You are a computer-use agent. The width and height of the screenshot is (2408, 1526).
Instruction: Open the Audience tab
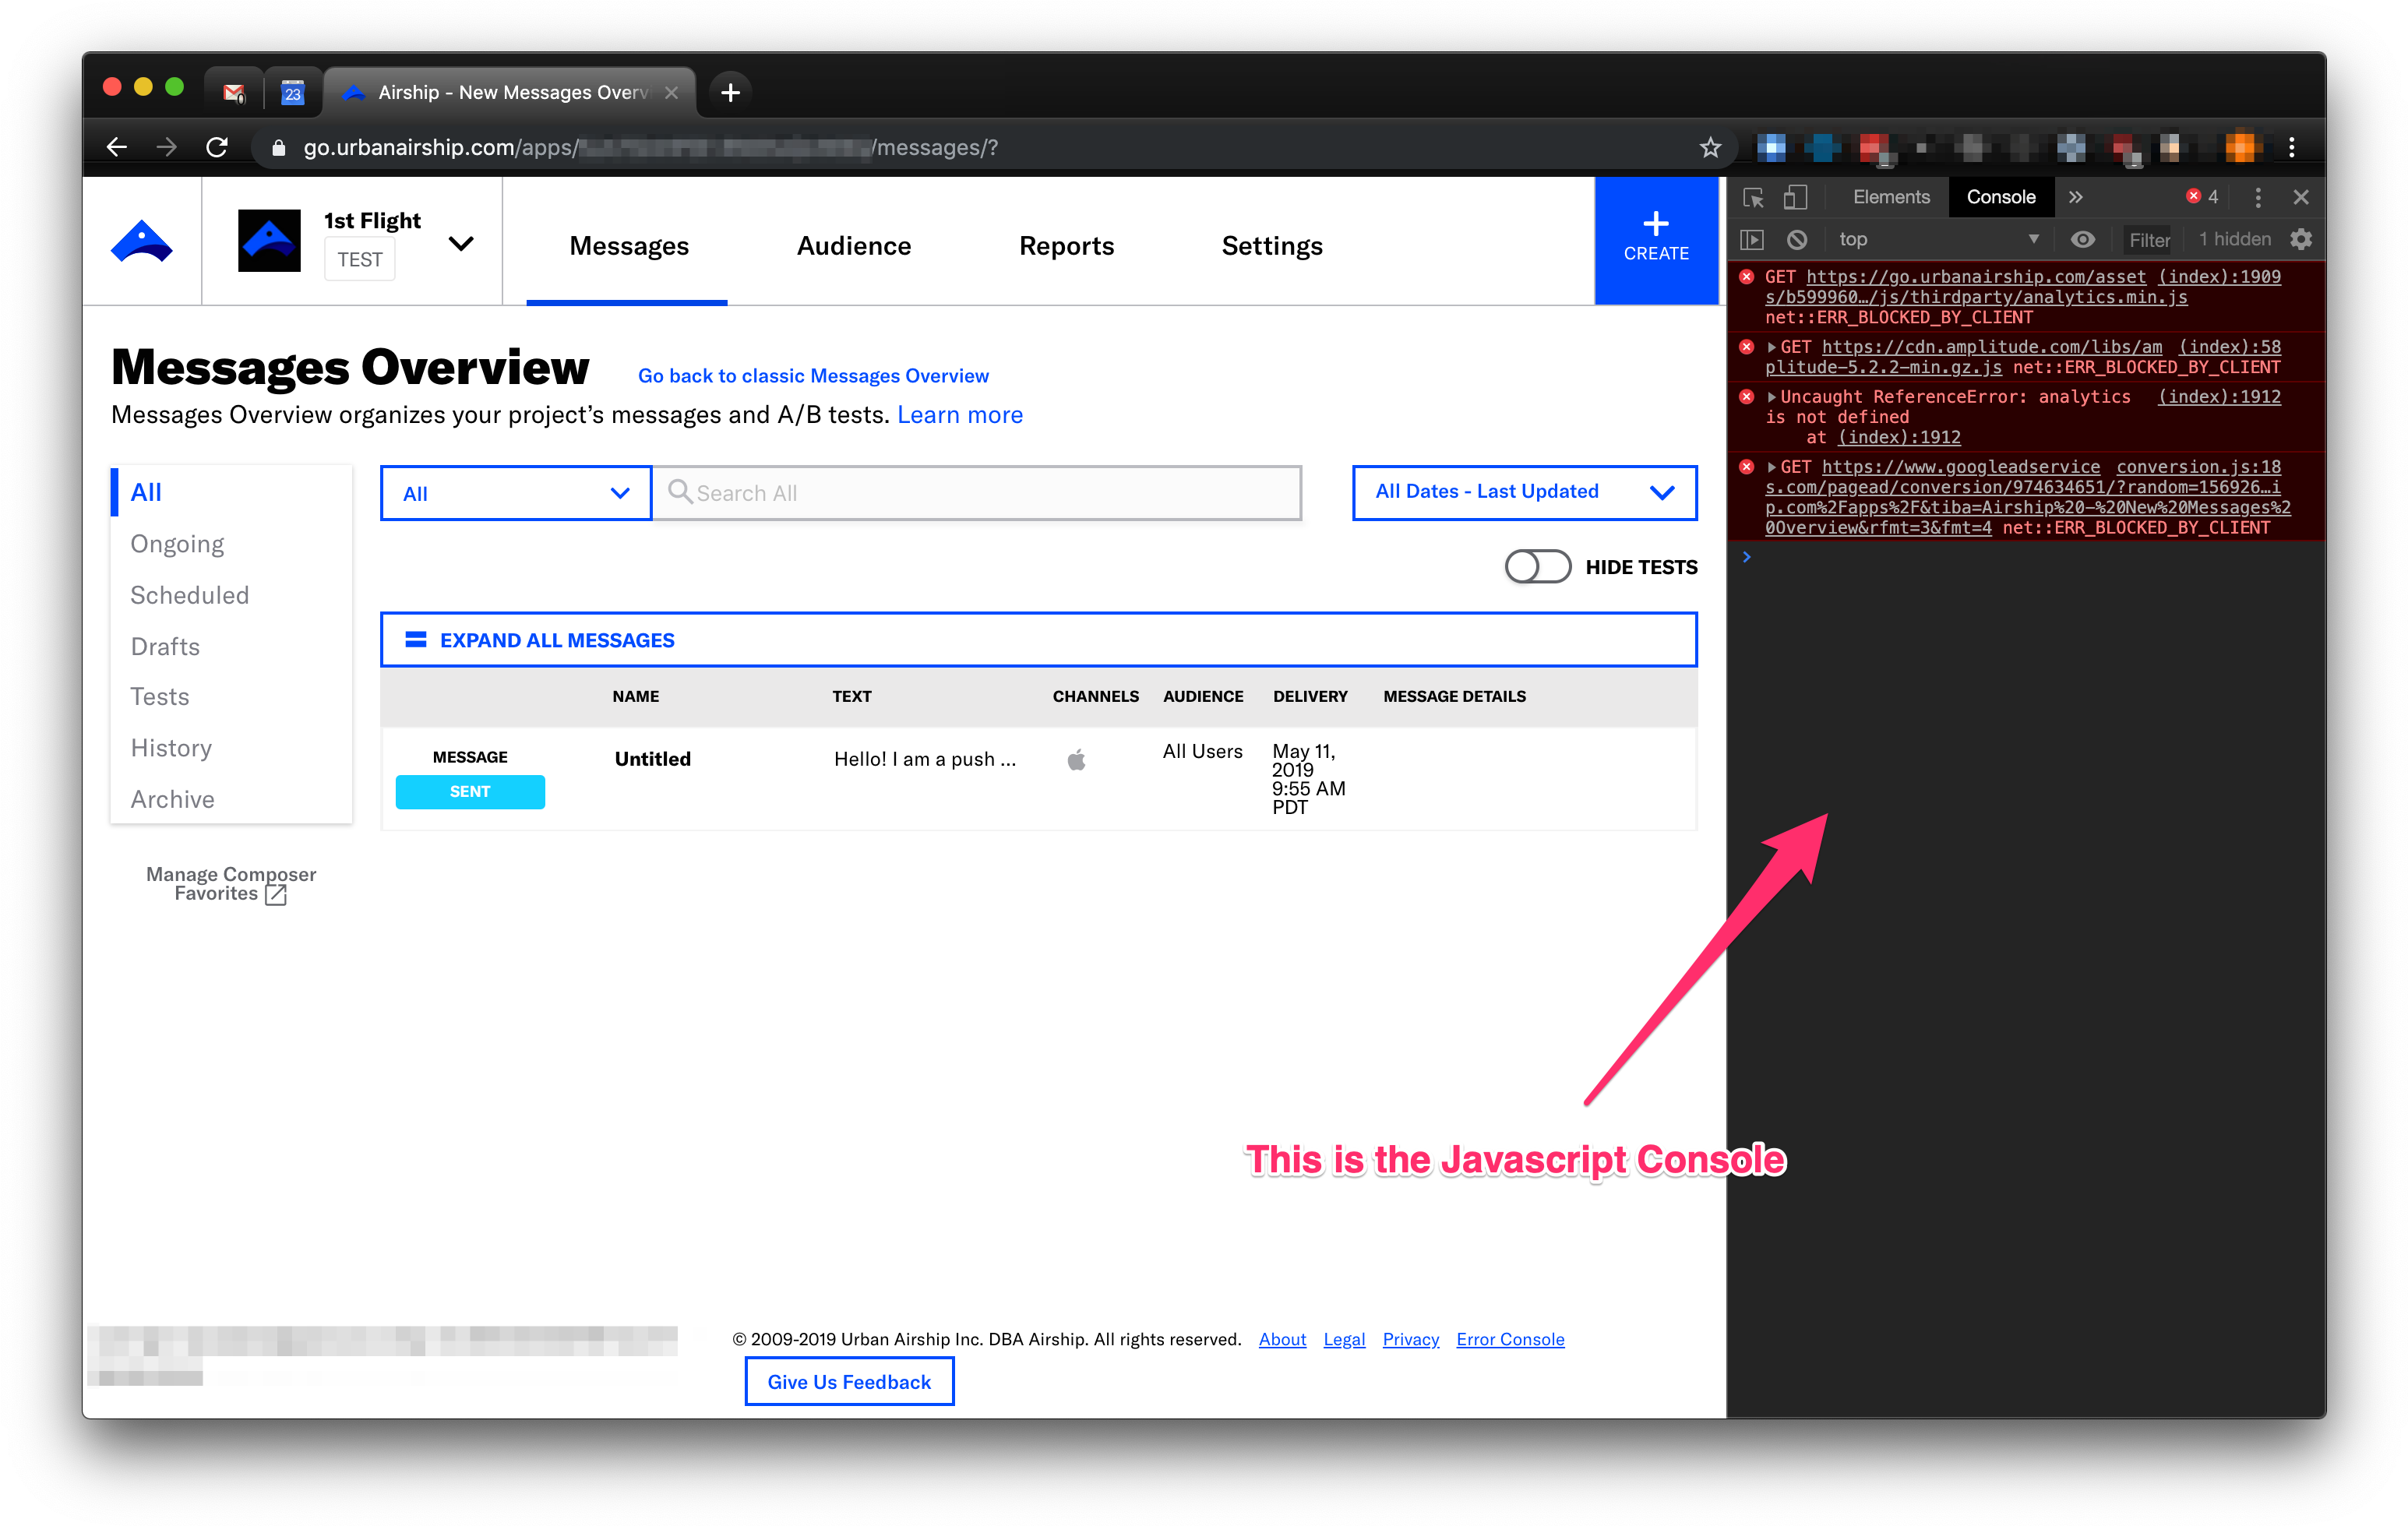[854, 245]
